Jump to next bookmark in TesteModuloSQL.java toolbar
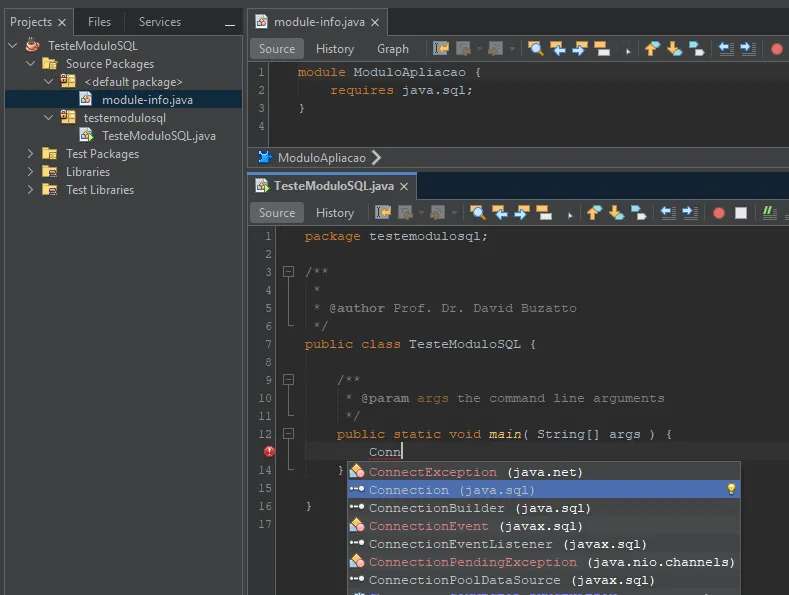Viewport: 789px width, 595px height. click(x=616, y=213)
